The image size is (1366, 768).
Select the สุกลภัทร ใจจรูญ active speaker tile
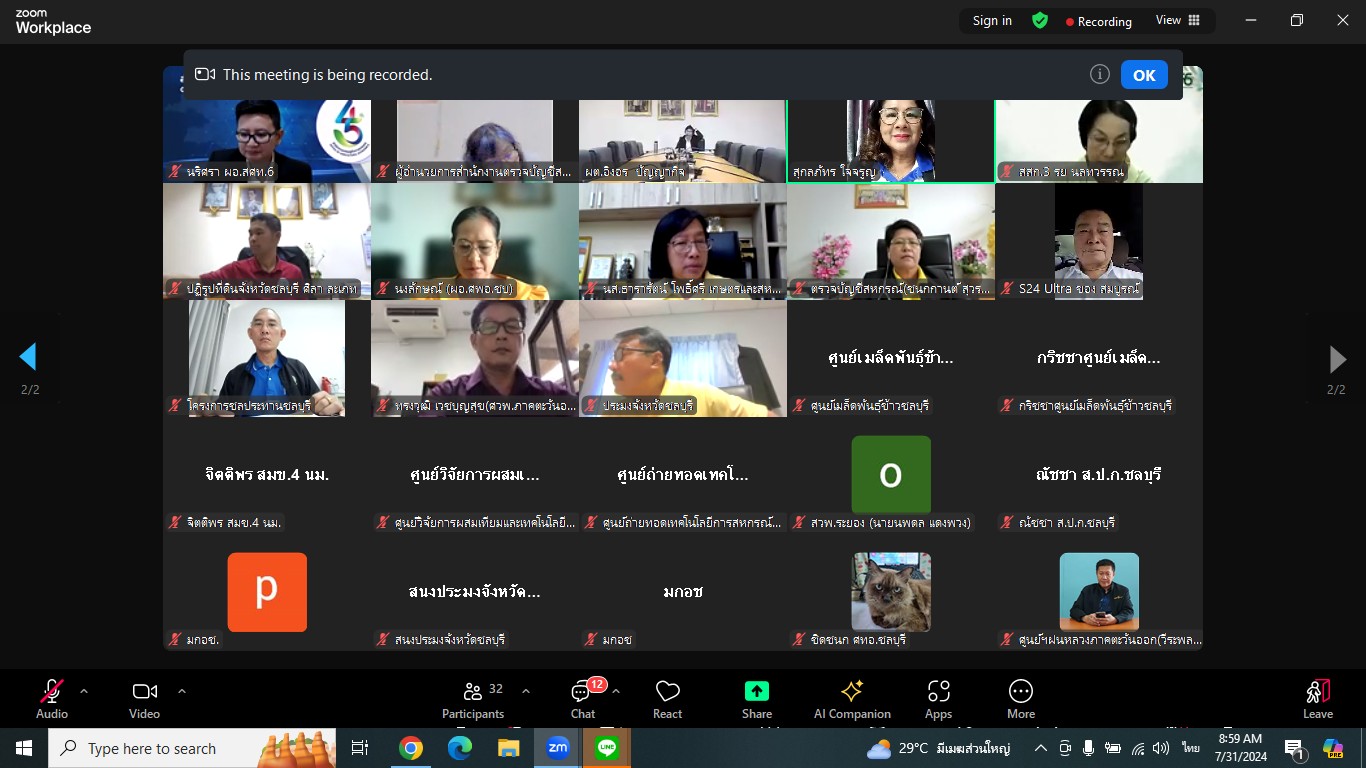click(x=891, y=125)
